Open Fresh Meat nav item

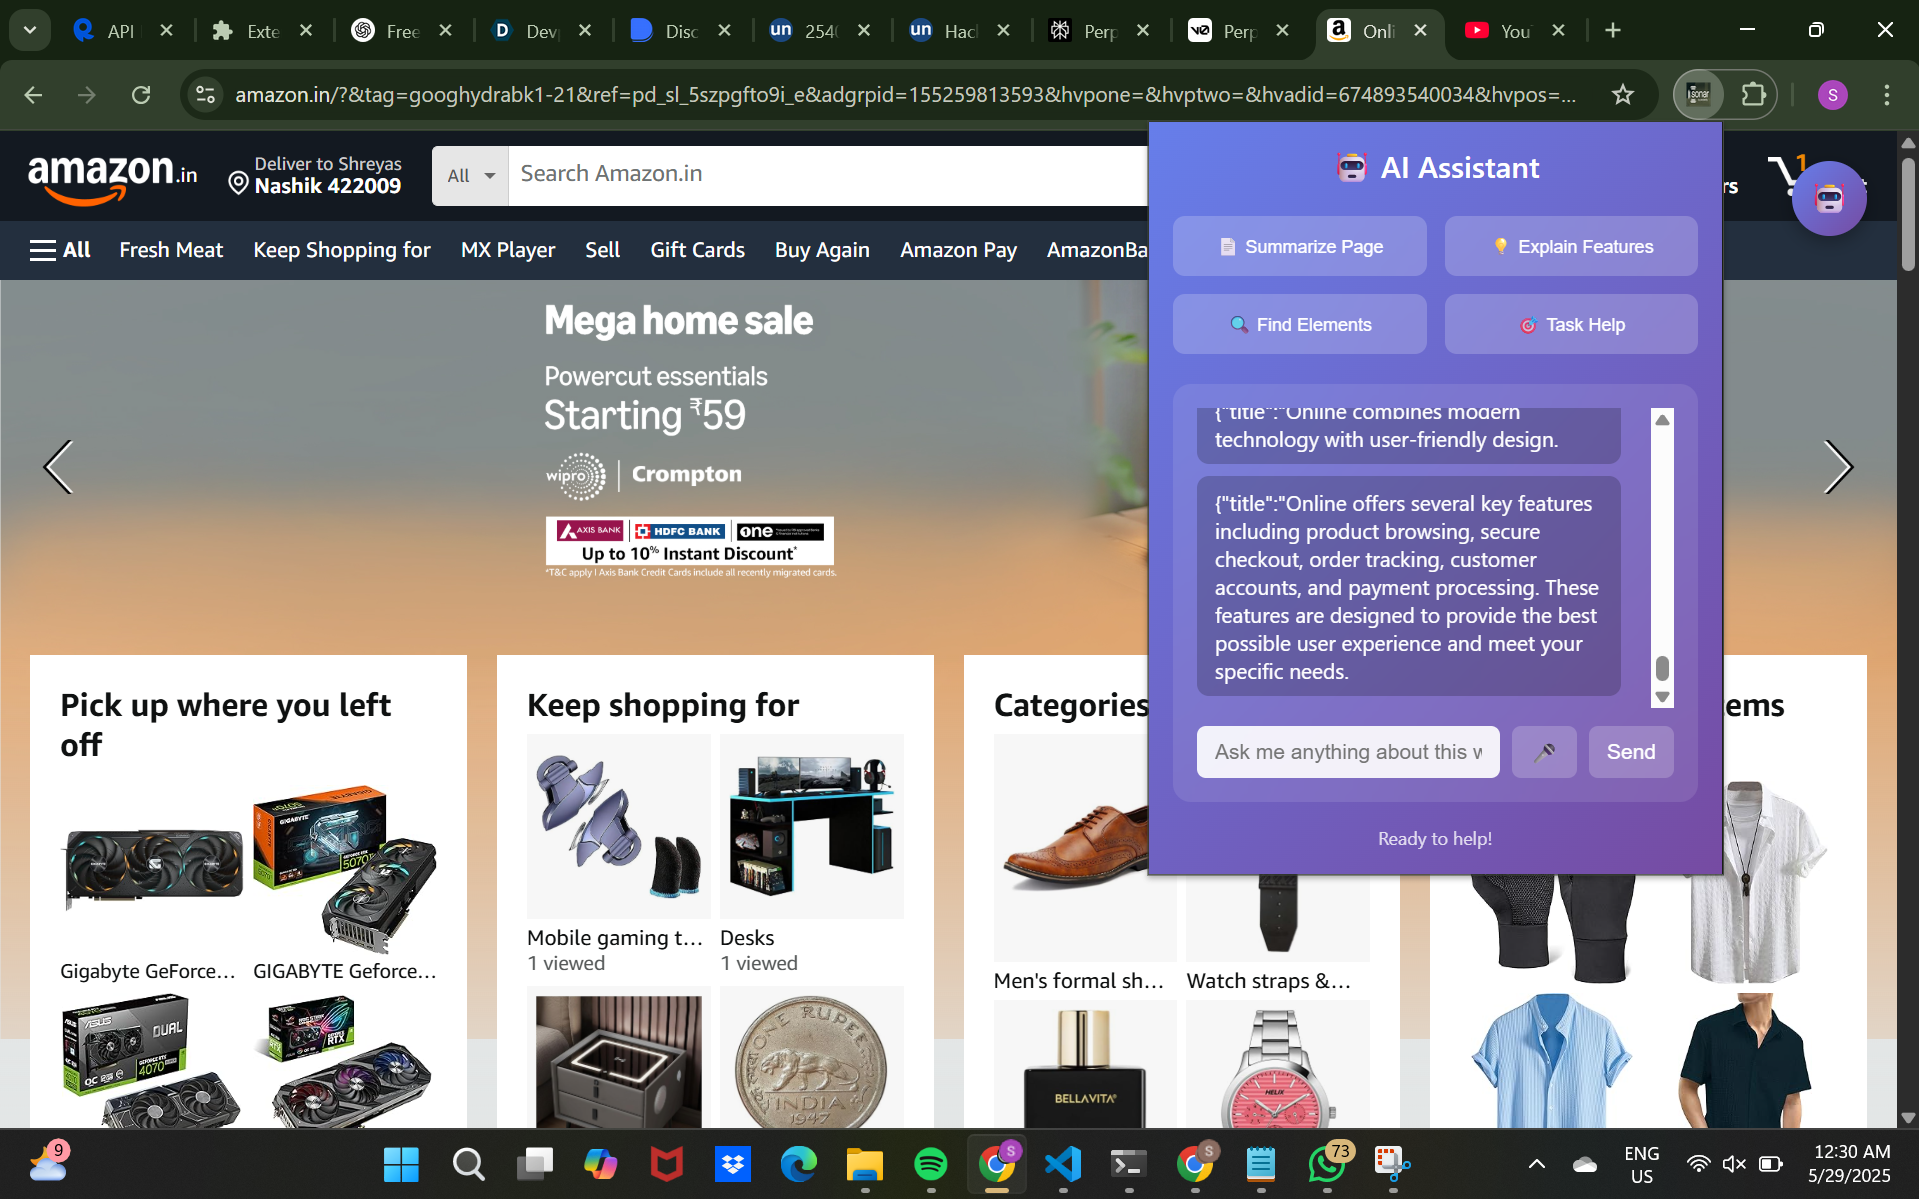(171, 250)
